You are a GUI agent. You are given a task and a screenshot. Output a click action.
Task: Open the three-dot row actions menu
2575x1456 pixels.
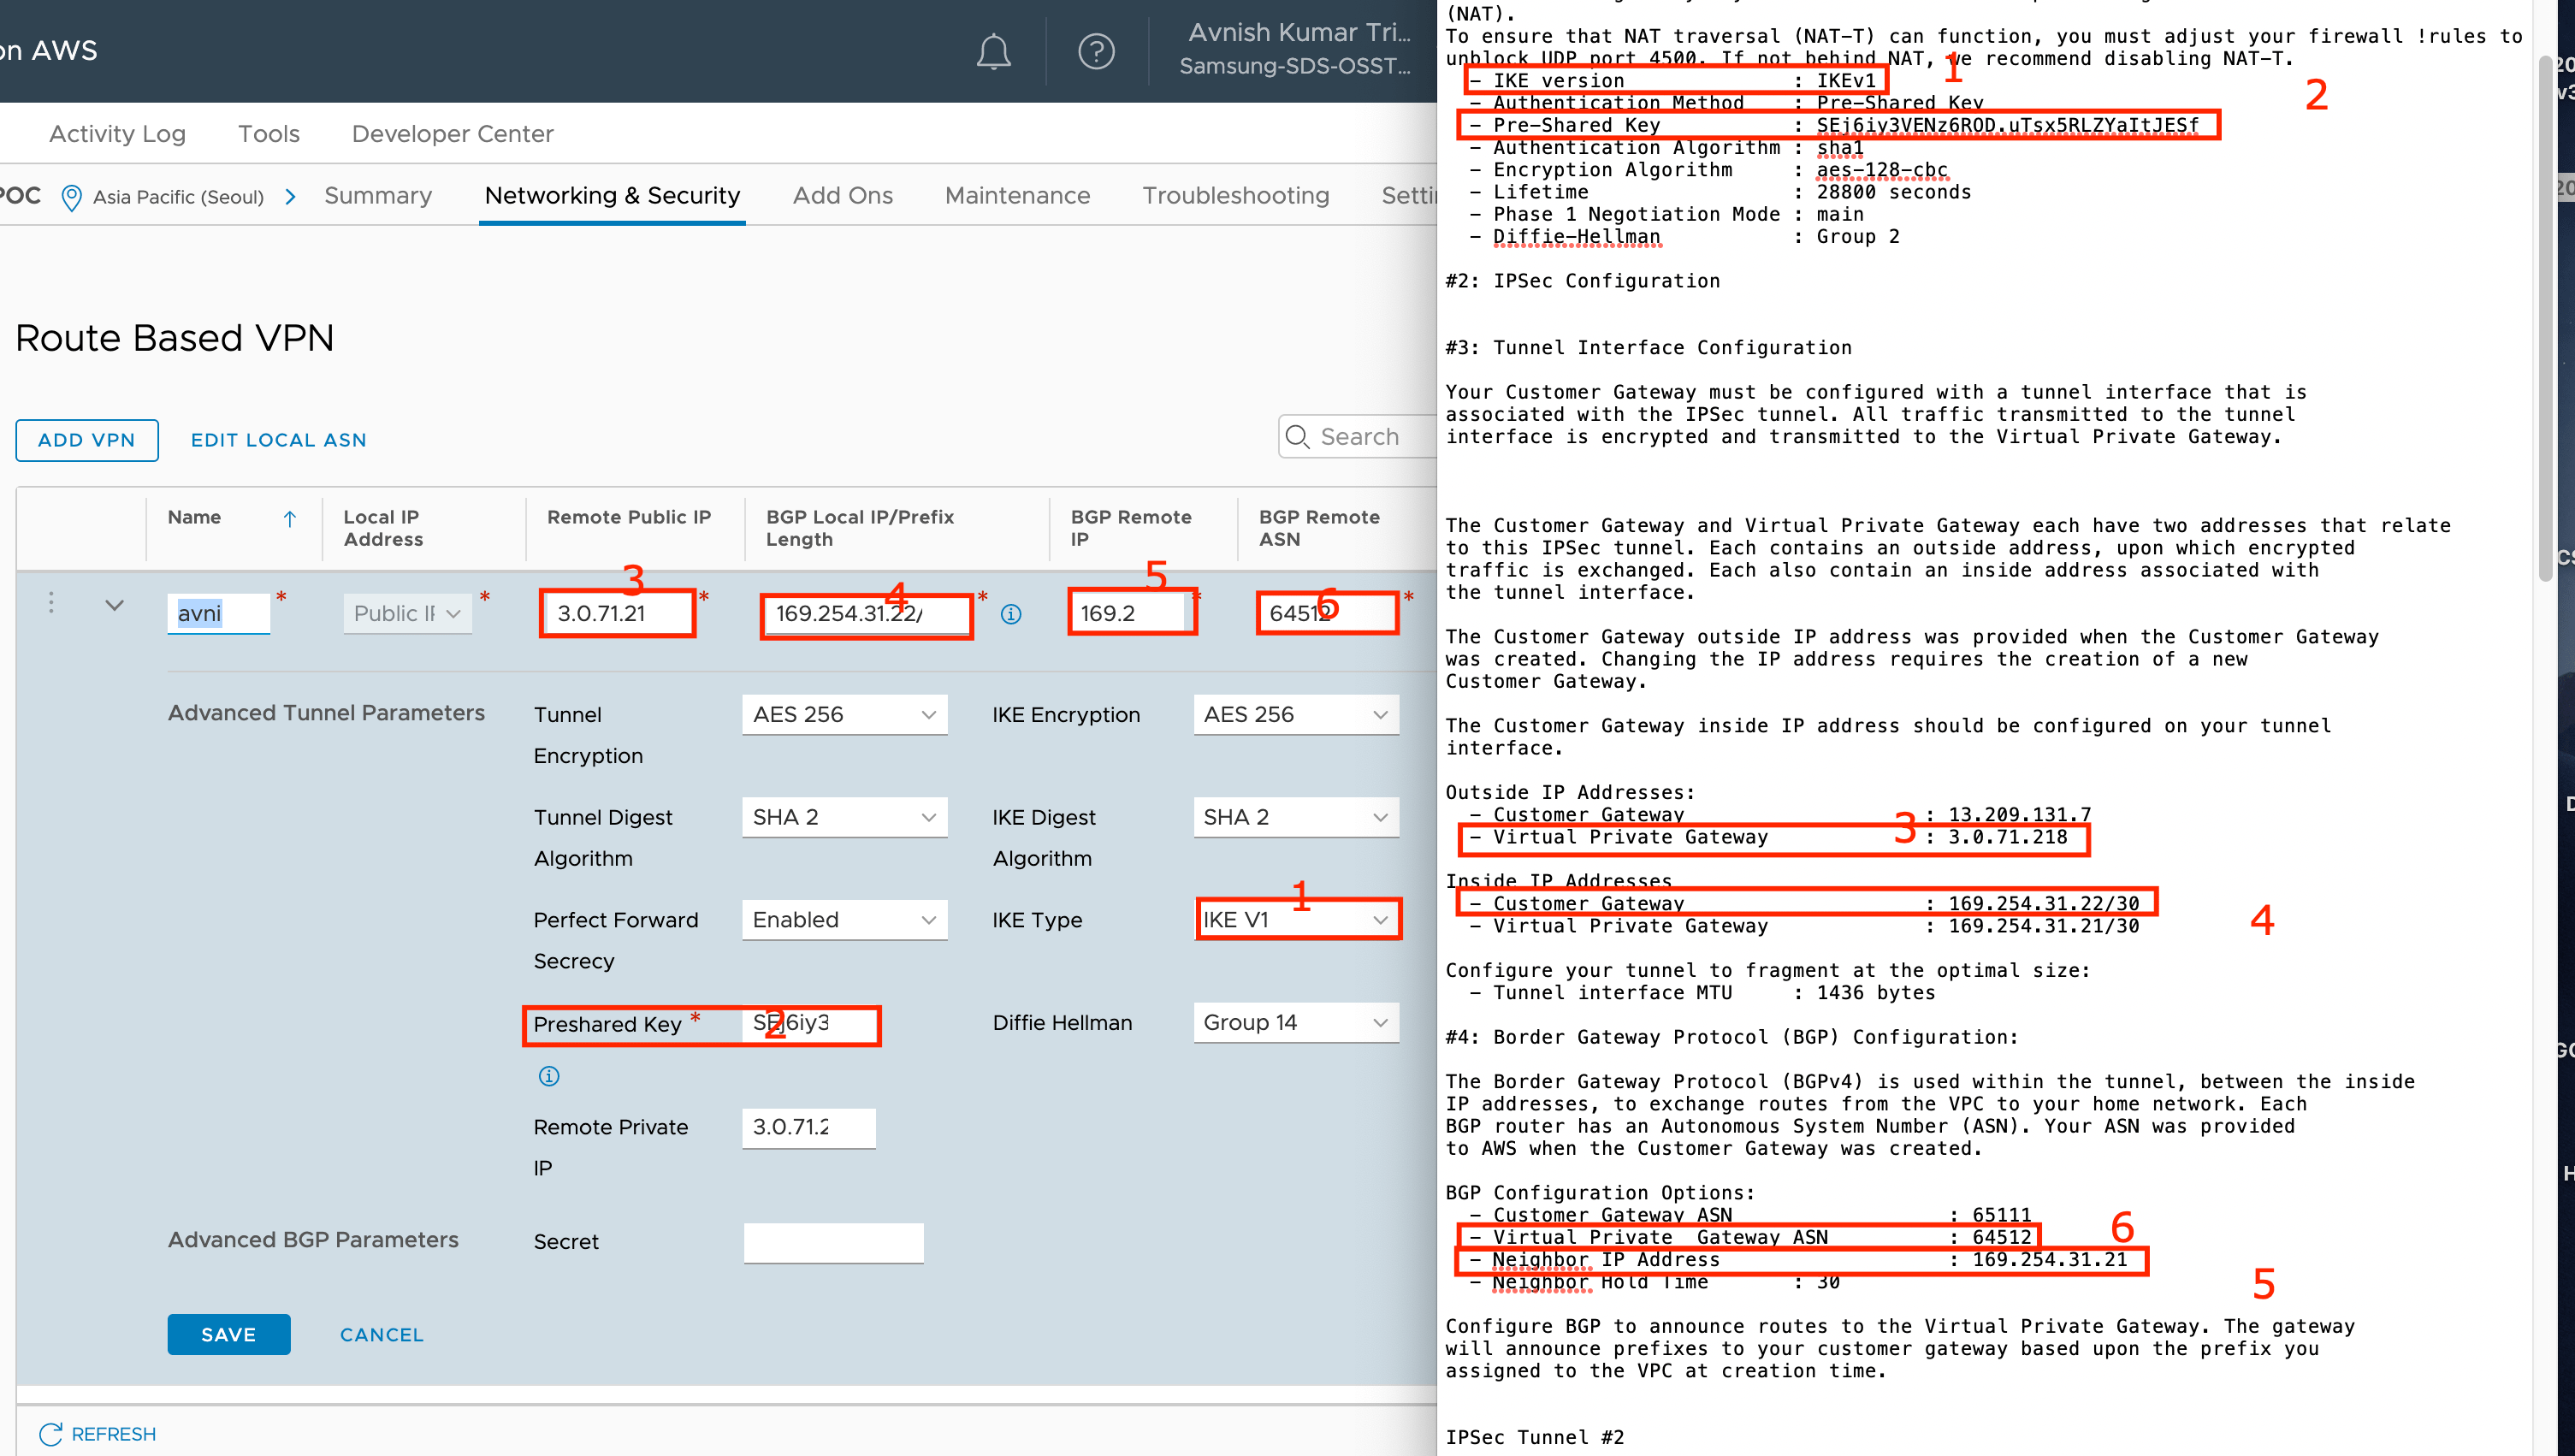click(x=51, y=603)
